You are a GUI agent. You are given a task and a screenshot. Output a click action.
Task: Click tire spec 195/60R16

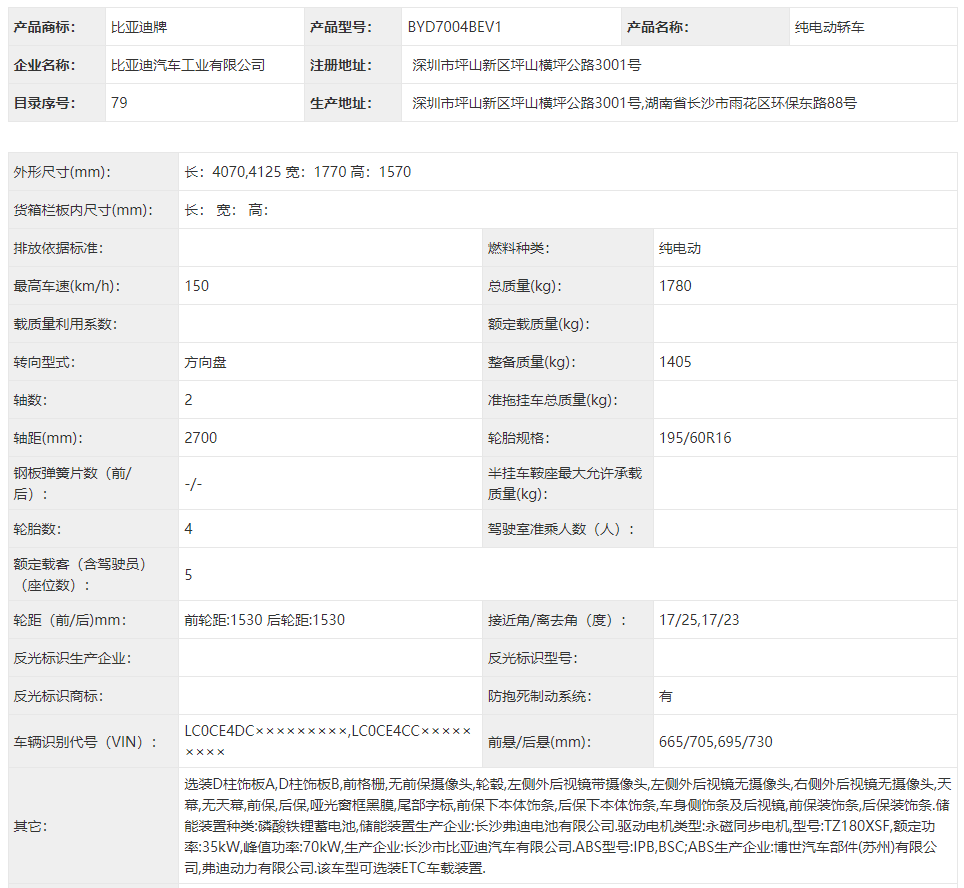click(x=695, y=438)
